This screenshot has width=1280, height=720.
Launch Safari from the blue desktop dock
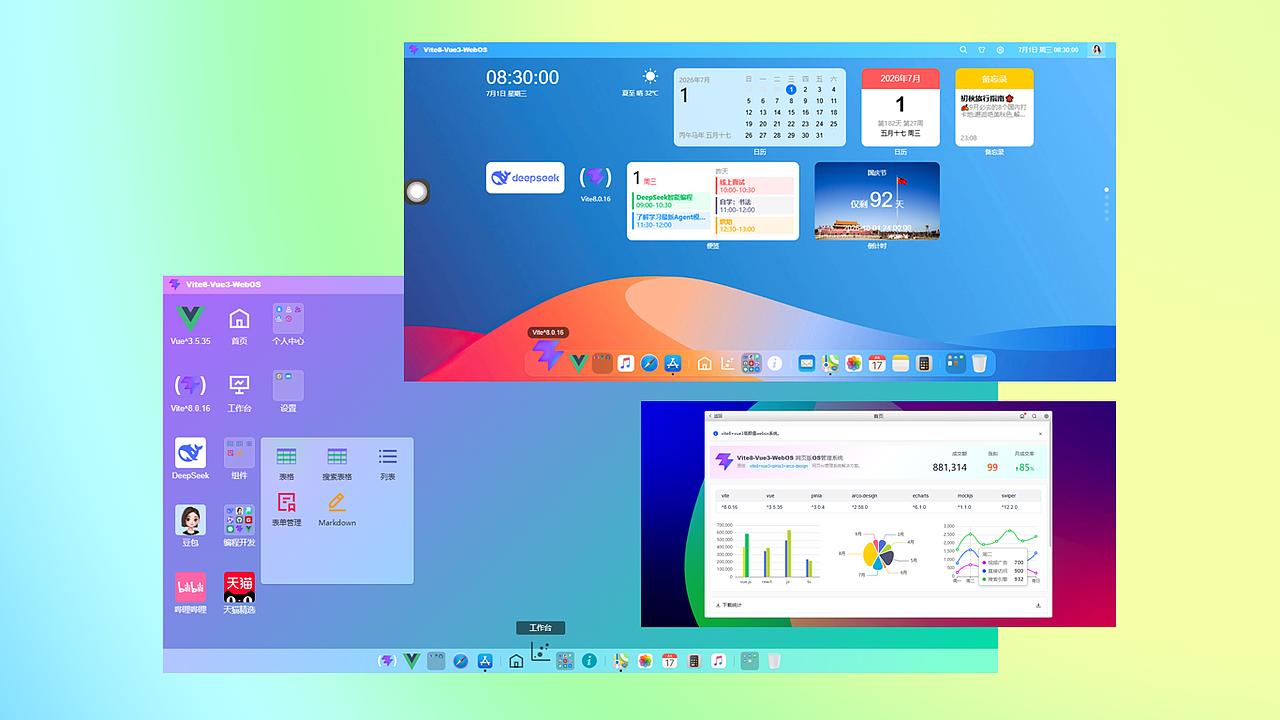click(x=649, y=363)
